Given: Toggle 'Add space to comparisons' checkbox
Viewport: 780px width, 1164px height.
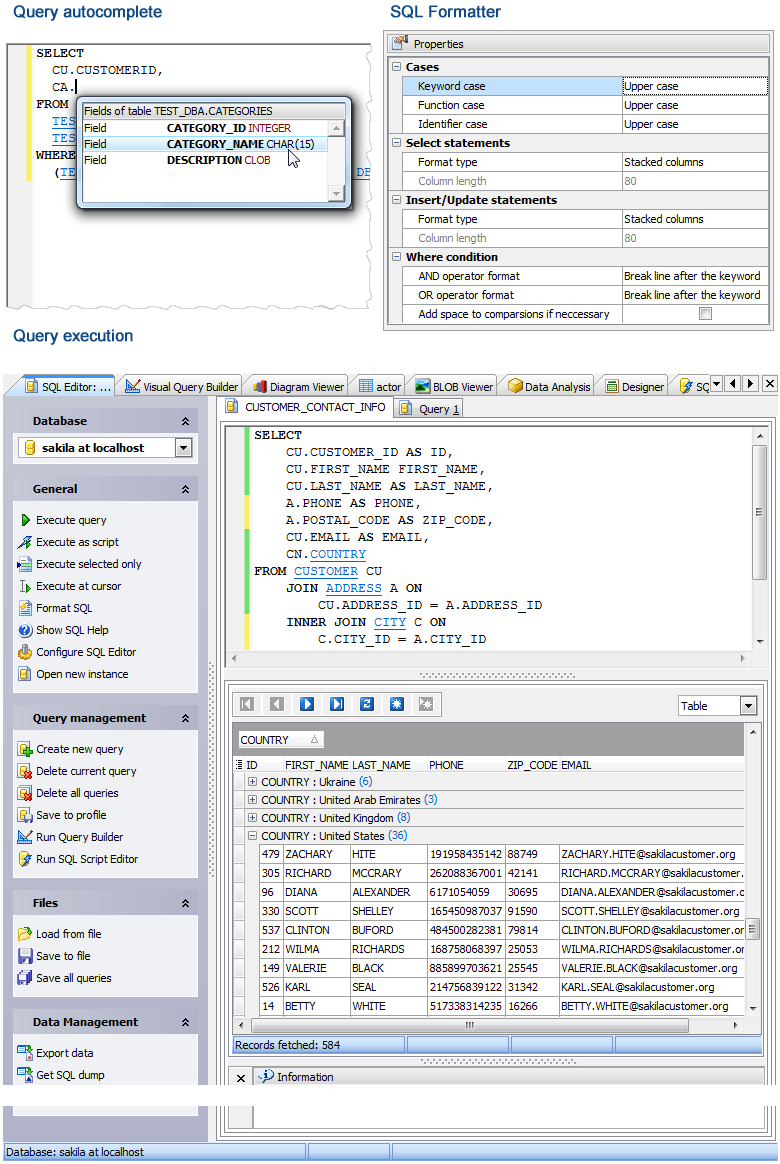Looking at the screenshot, I should [705, 314].
